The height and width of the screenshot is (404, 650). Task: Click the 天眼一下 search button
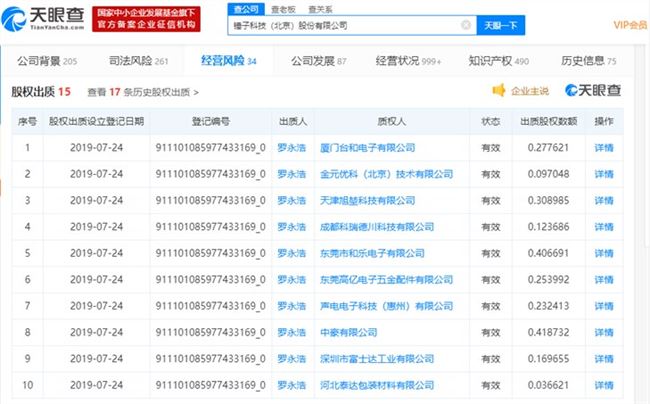[x=501, y=25]
